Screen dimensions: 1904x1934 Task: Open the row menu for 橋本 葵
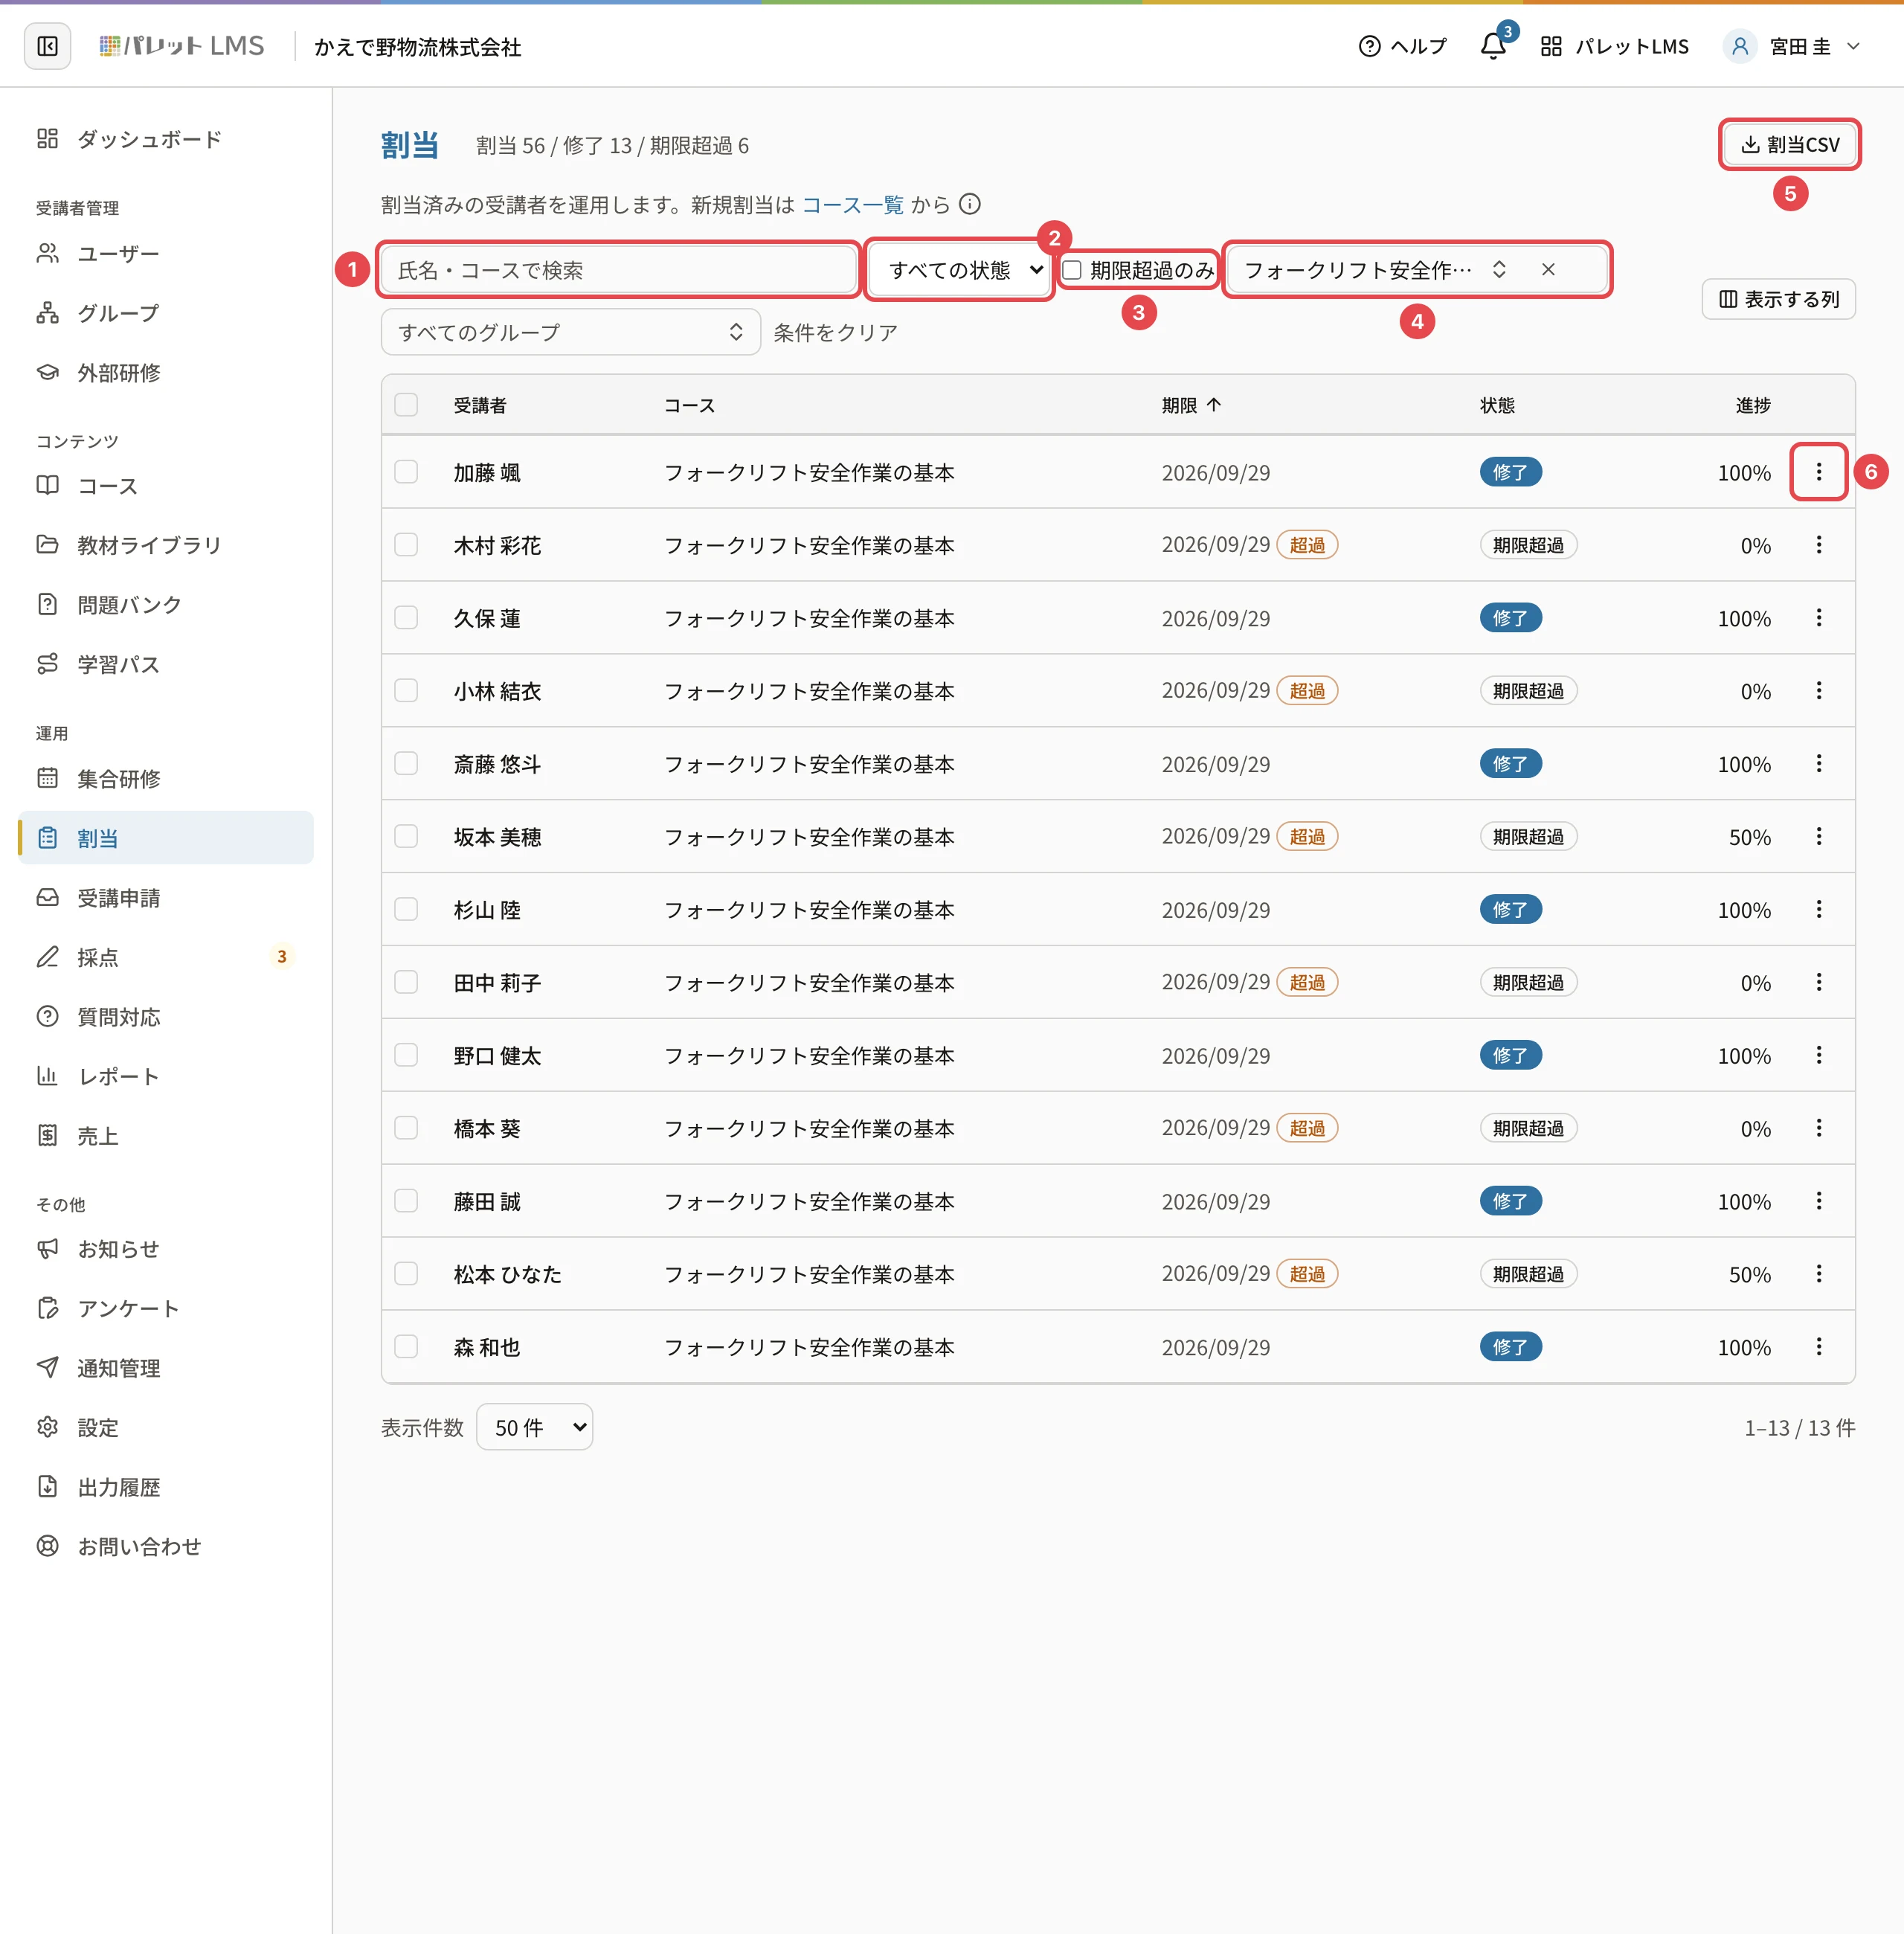tap(1818, 1128)
